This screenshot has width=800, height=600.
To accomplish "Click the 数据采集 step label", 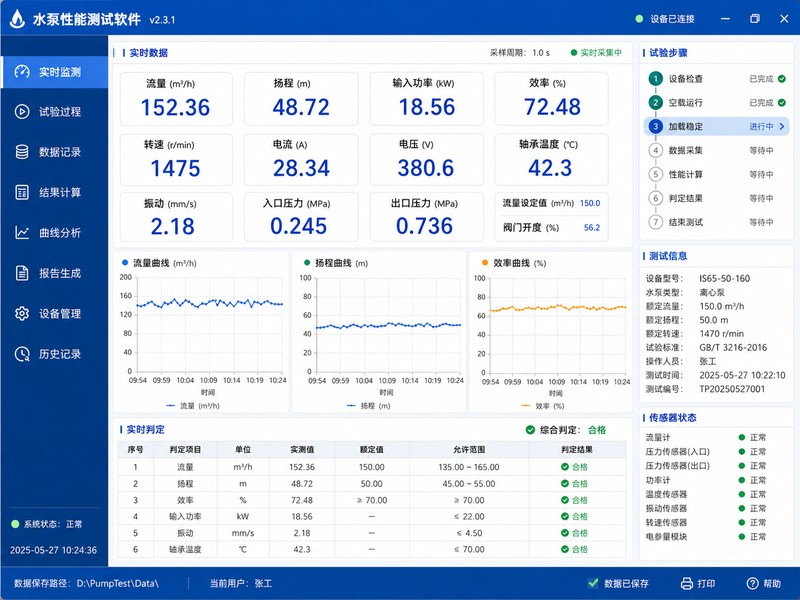I will [x=686, y=150].
